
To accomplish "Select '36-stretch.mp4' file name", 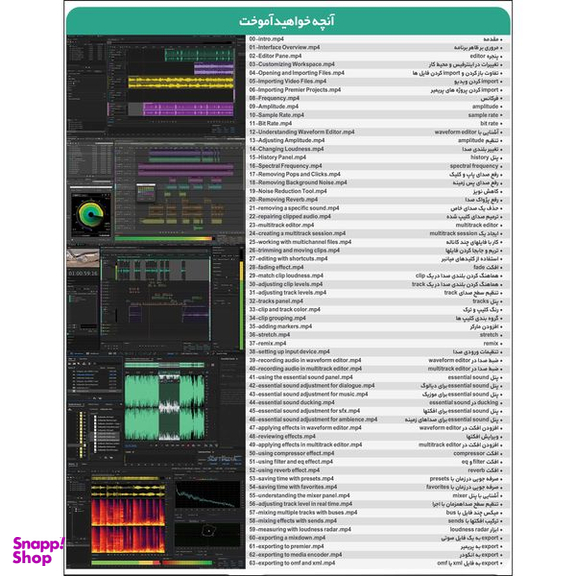I will [269, 335].
